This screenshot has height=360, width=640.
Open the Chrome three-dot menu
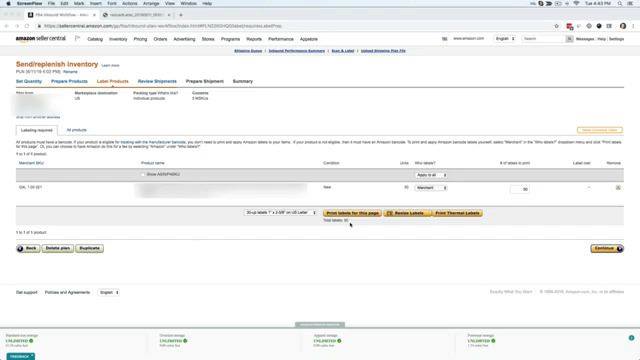(x=633, y=26)
